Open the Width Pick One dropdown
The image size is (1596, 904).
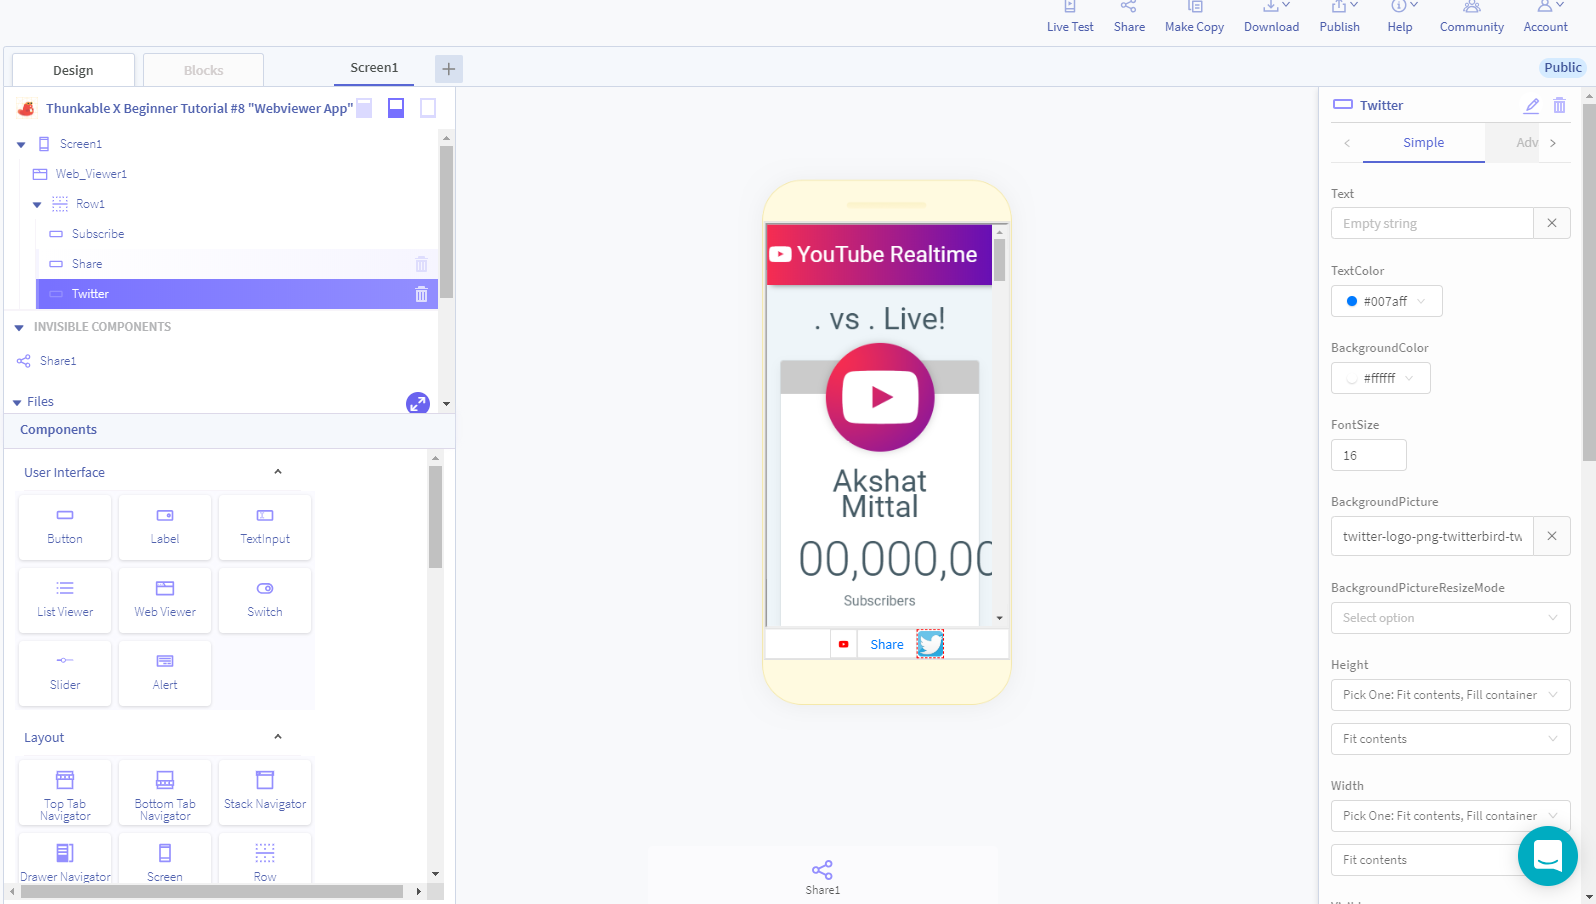coord(1450,816)
